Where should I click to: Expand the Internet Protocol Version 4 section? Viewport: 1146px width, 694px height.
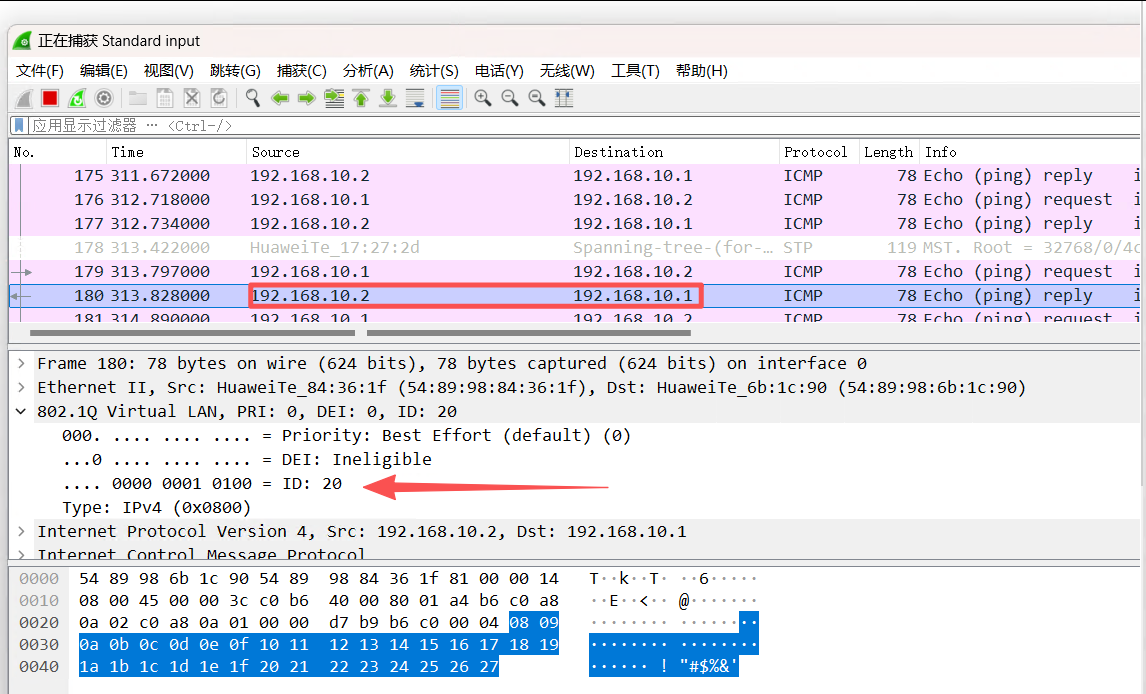(x=22, y=531)
